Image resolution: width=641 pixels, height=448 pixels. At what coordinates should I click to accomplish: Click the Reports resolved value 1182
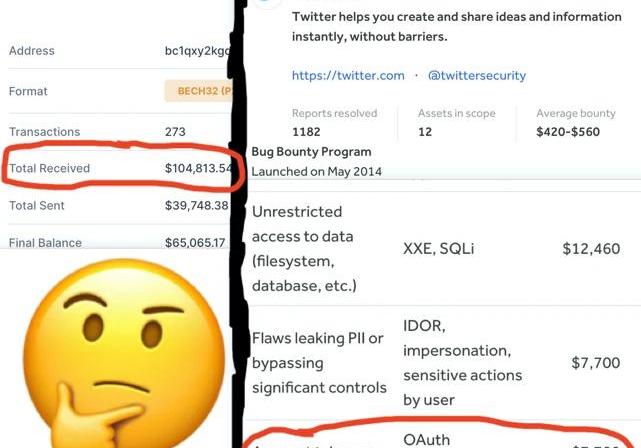307,131
